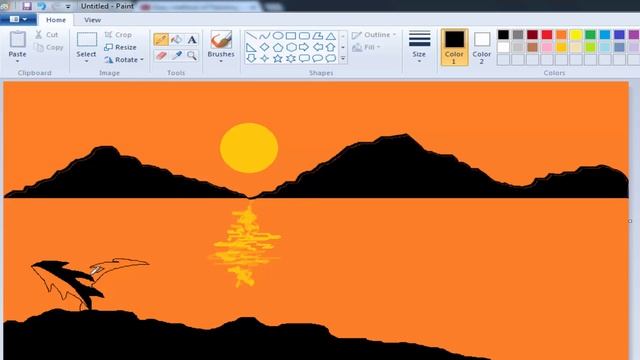Select the Pencil tool
The width and height of the screenshot is (640, 360).
161,40
